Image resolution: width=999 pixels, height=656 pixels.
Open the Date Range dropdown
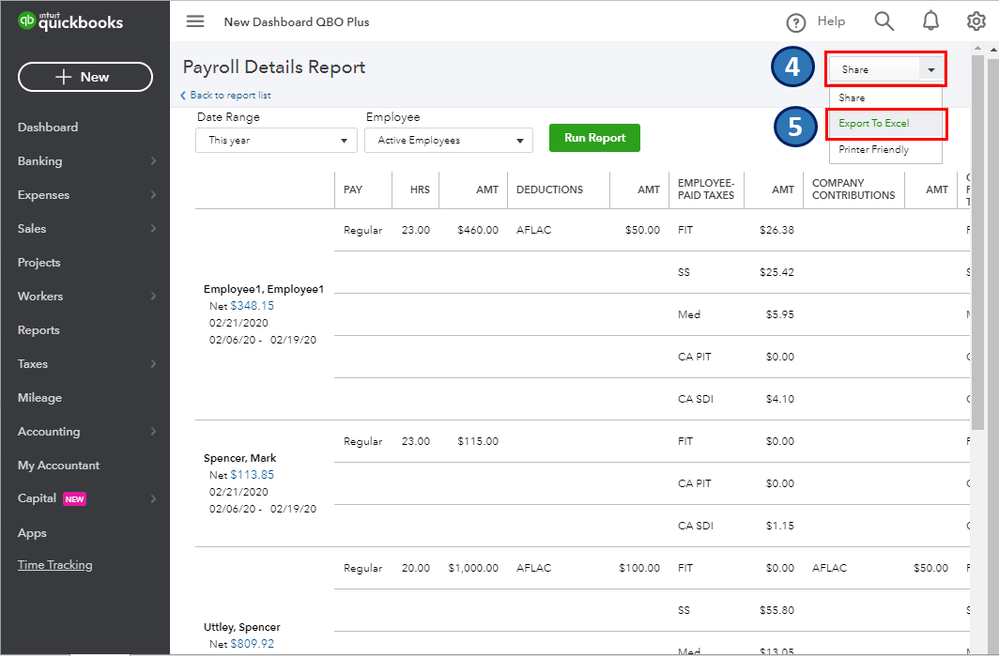276,141
